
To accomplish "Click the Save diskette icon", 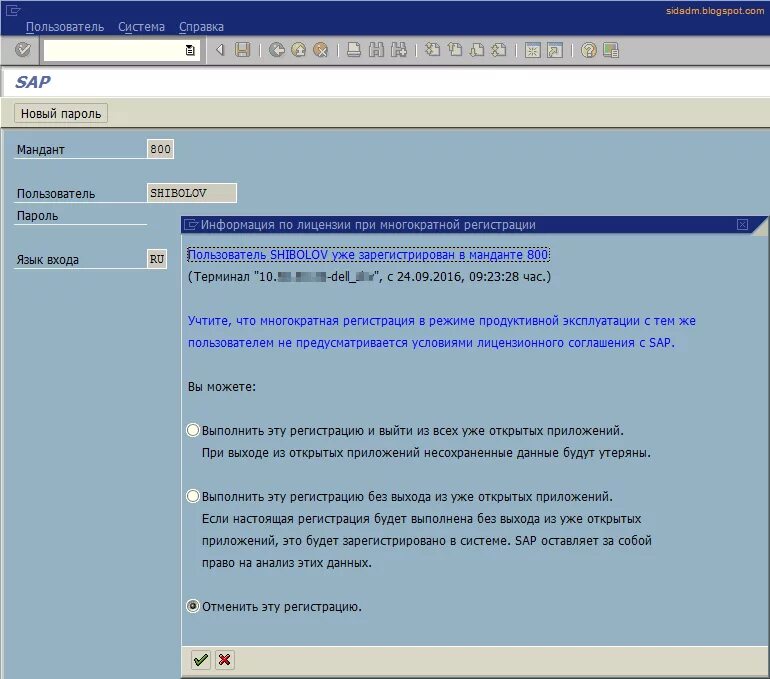I will click(243, 50).
